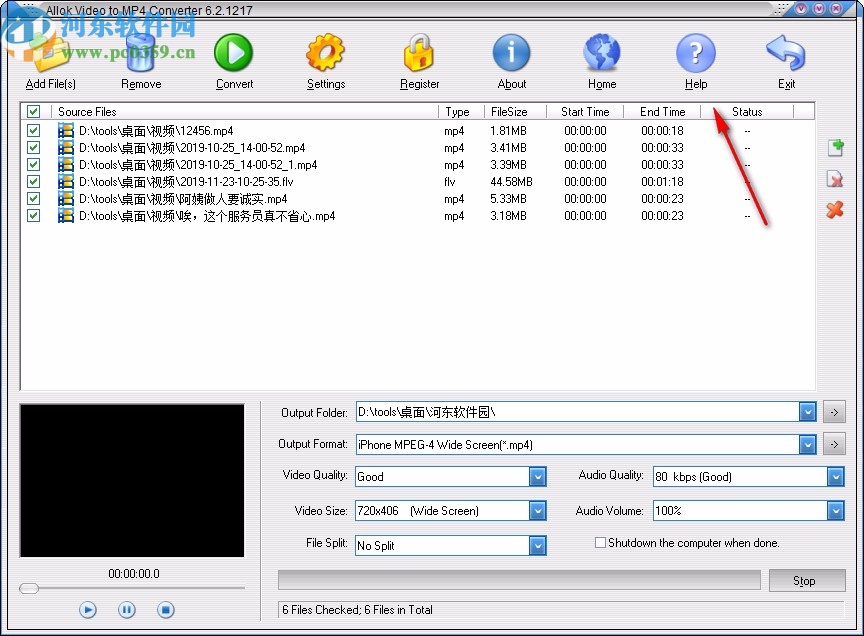
Task: Remove selected item via the red X icon
Action: [x=835, y=180]
